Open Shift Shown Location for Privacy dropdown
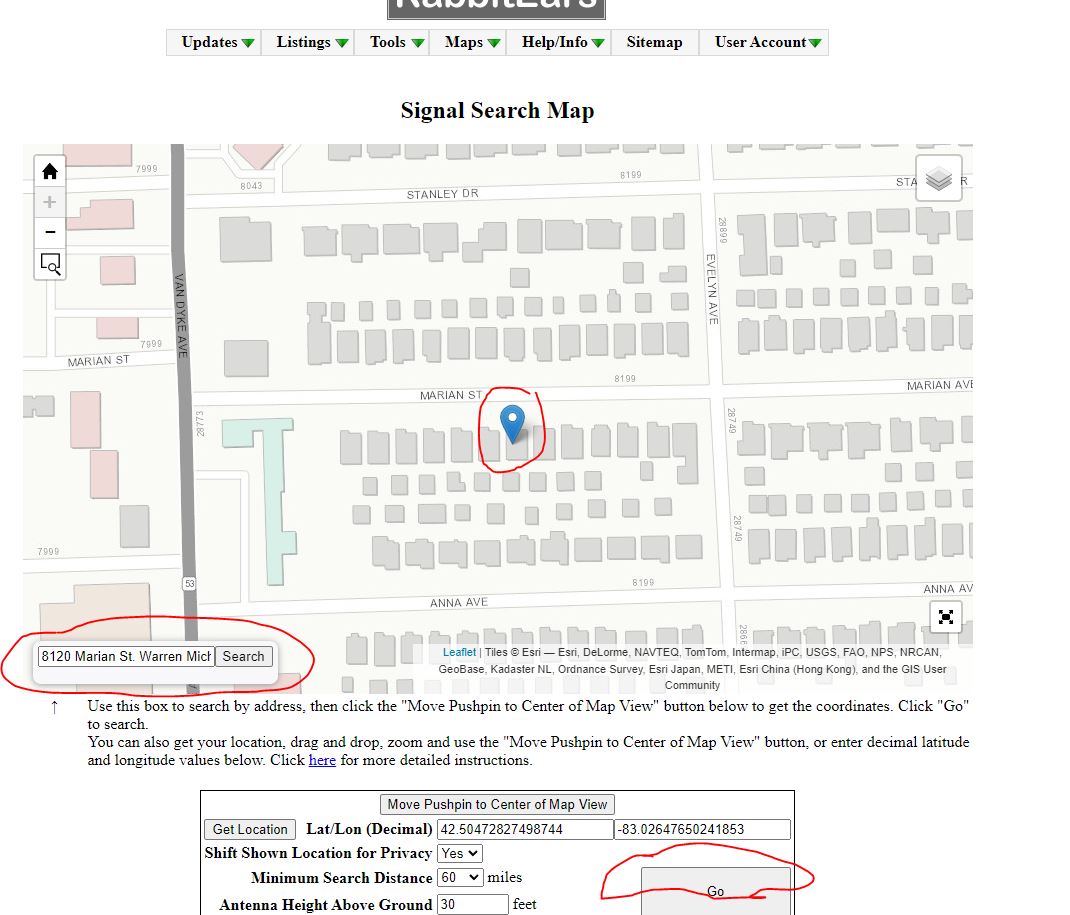Viewport: 1070px width, 915px height. 459,853
